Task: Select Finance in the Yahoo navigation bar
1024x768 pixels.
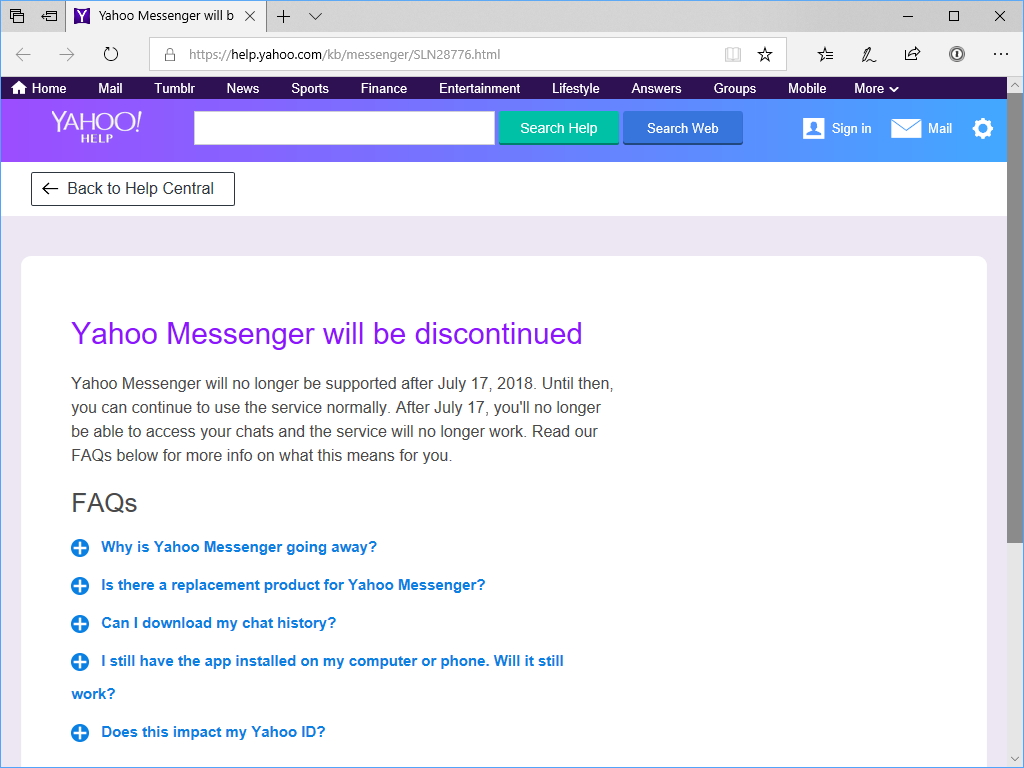Action: pyautogui.click(x=383, y=88)
